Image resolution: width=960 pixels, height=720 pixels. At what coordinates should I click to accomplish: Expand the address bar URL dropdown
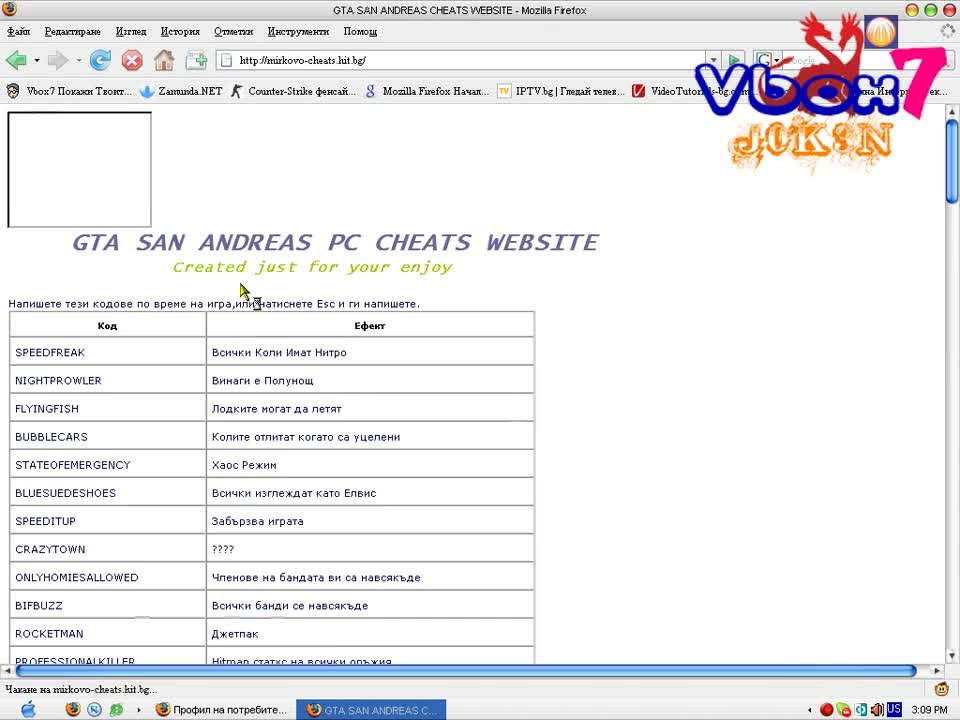point(713,60)
